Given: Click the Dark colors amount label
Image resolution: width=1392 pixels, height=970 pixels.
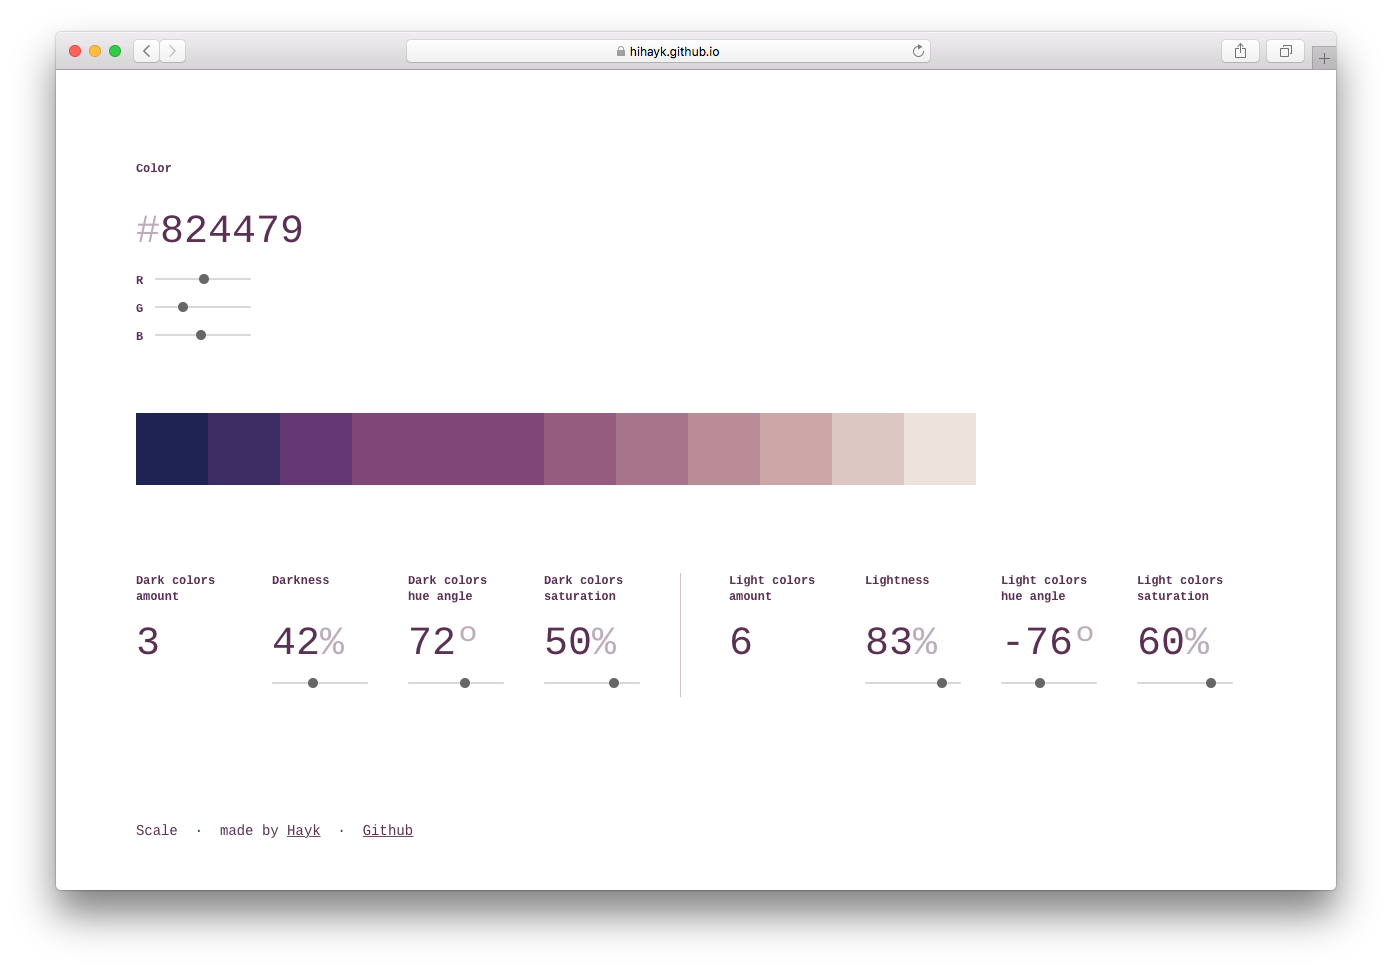Looking at the screenshot, I should (175, 588).
